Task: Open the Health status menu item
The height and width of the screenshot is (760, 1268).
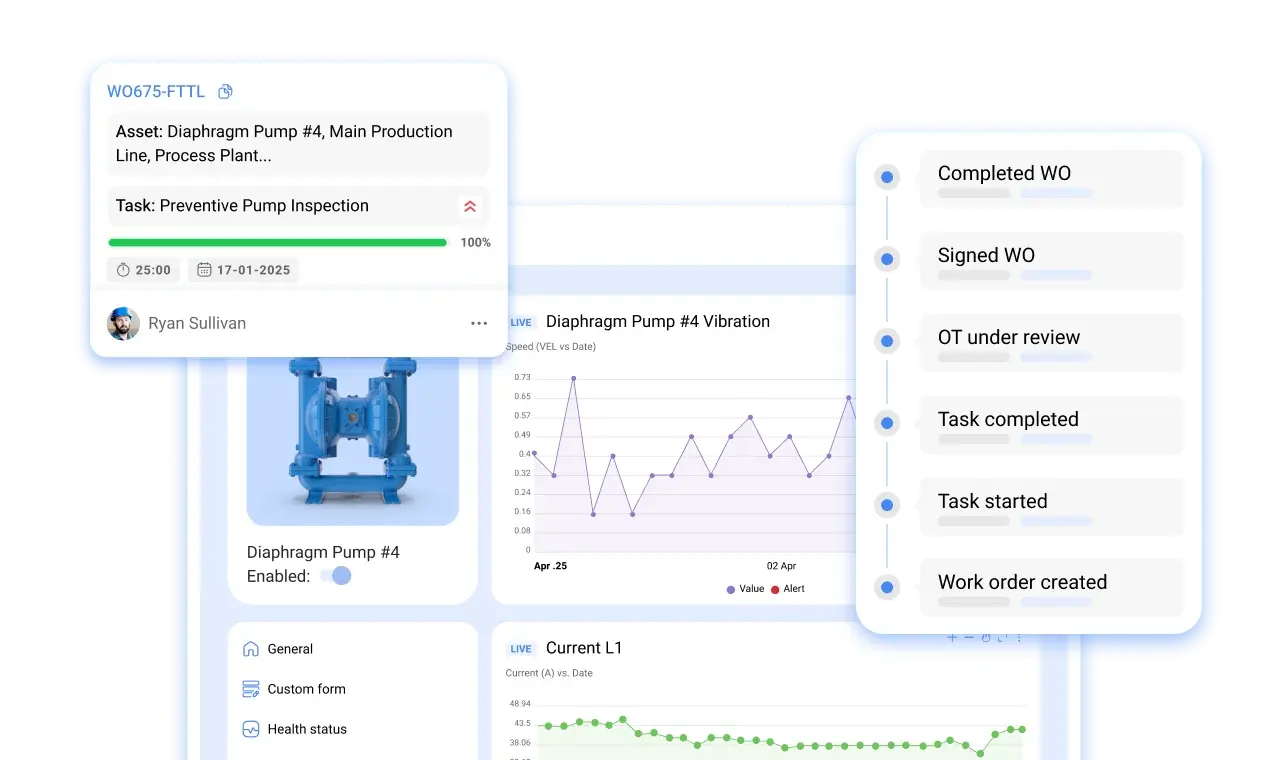Action: click(307, 729)
